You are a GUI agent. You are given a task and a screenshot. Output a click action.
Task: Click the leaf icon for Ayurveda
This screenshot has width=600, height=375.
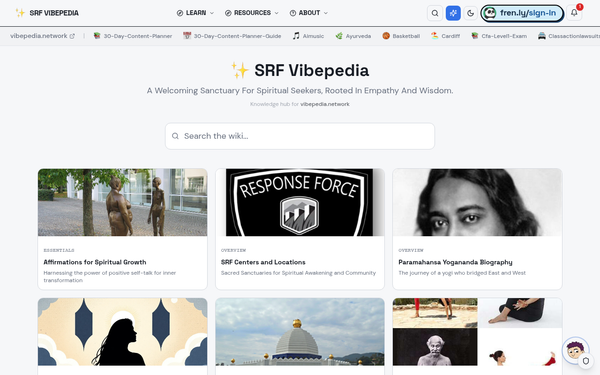pos(339,36)
